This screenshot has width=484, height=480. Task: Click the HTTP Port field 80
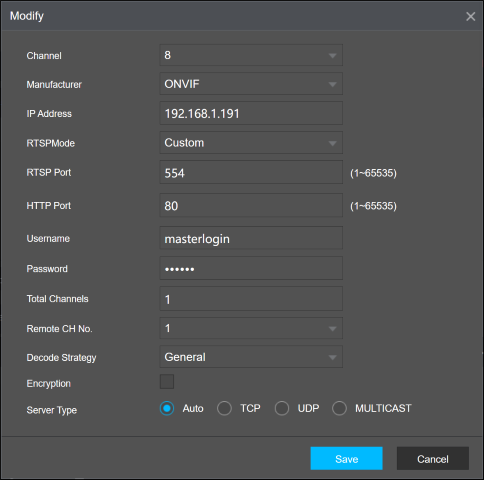[x=251, y=205]
